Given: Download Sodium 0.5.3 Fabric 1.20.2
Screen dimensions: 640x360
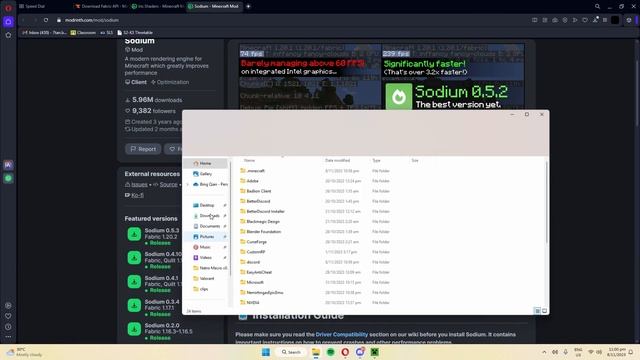Looking at the screenshot, I should tap(134, 234).
